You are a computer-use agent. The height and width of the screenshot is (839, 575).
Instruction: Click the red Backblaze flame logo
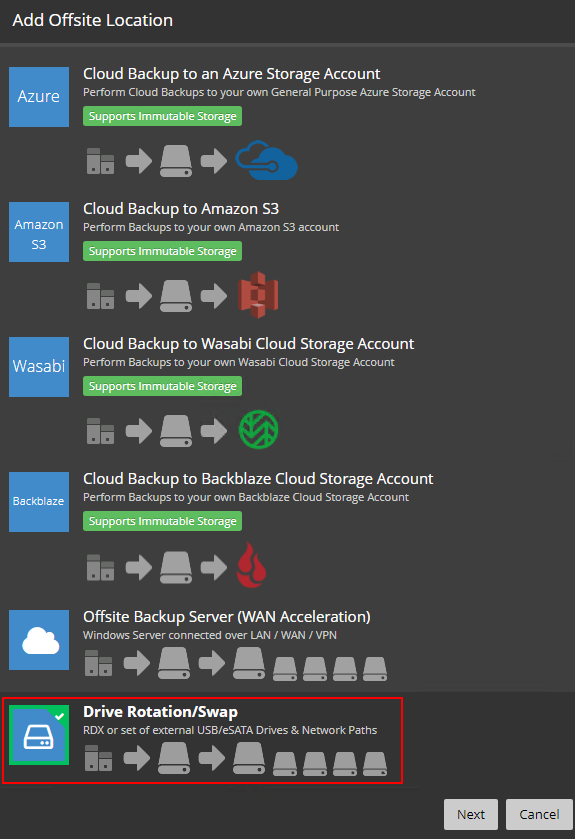[251, 565]
